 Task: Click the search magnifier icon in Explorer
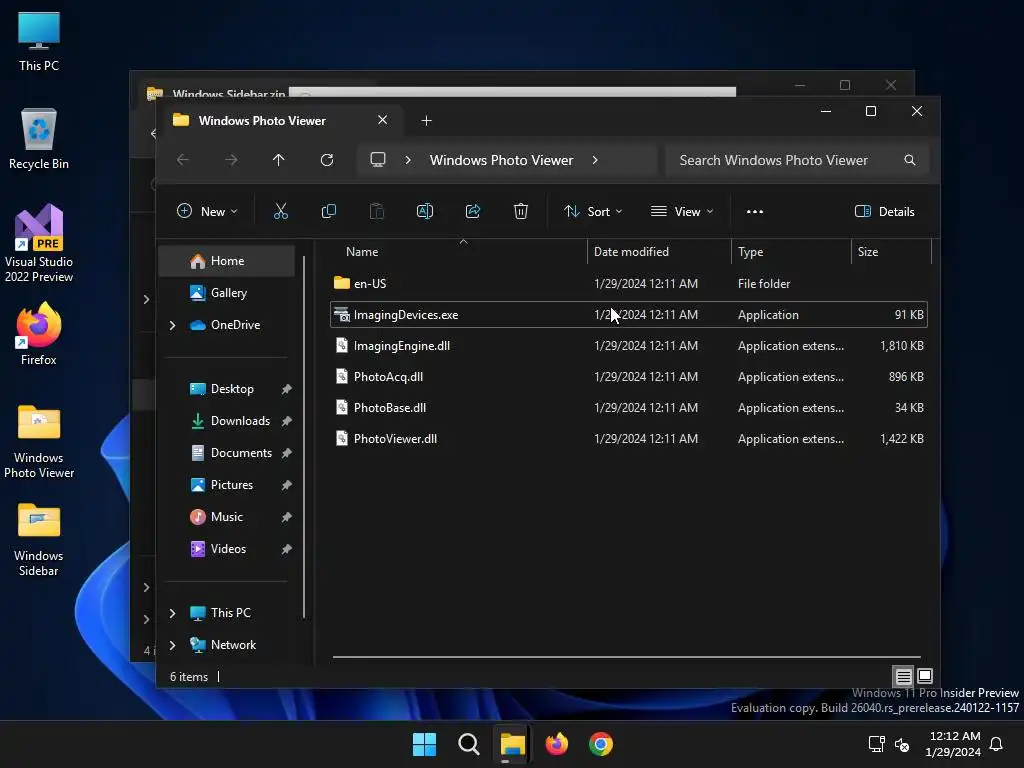(910, 160)
